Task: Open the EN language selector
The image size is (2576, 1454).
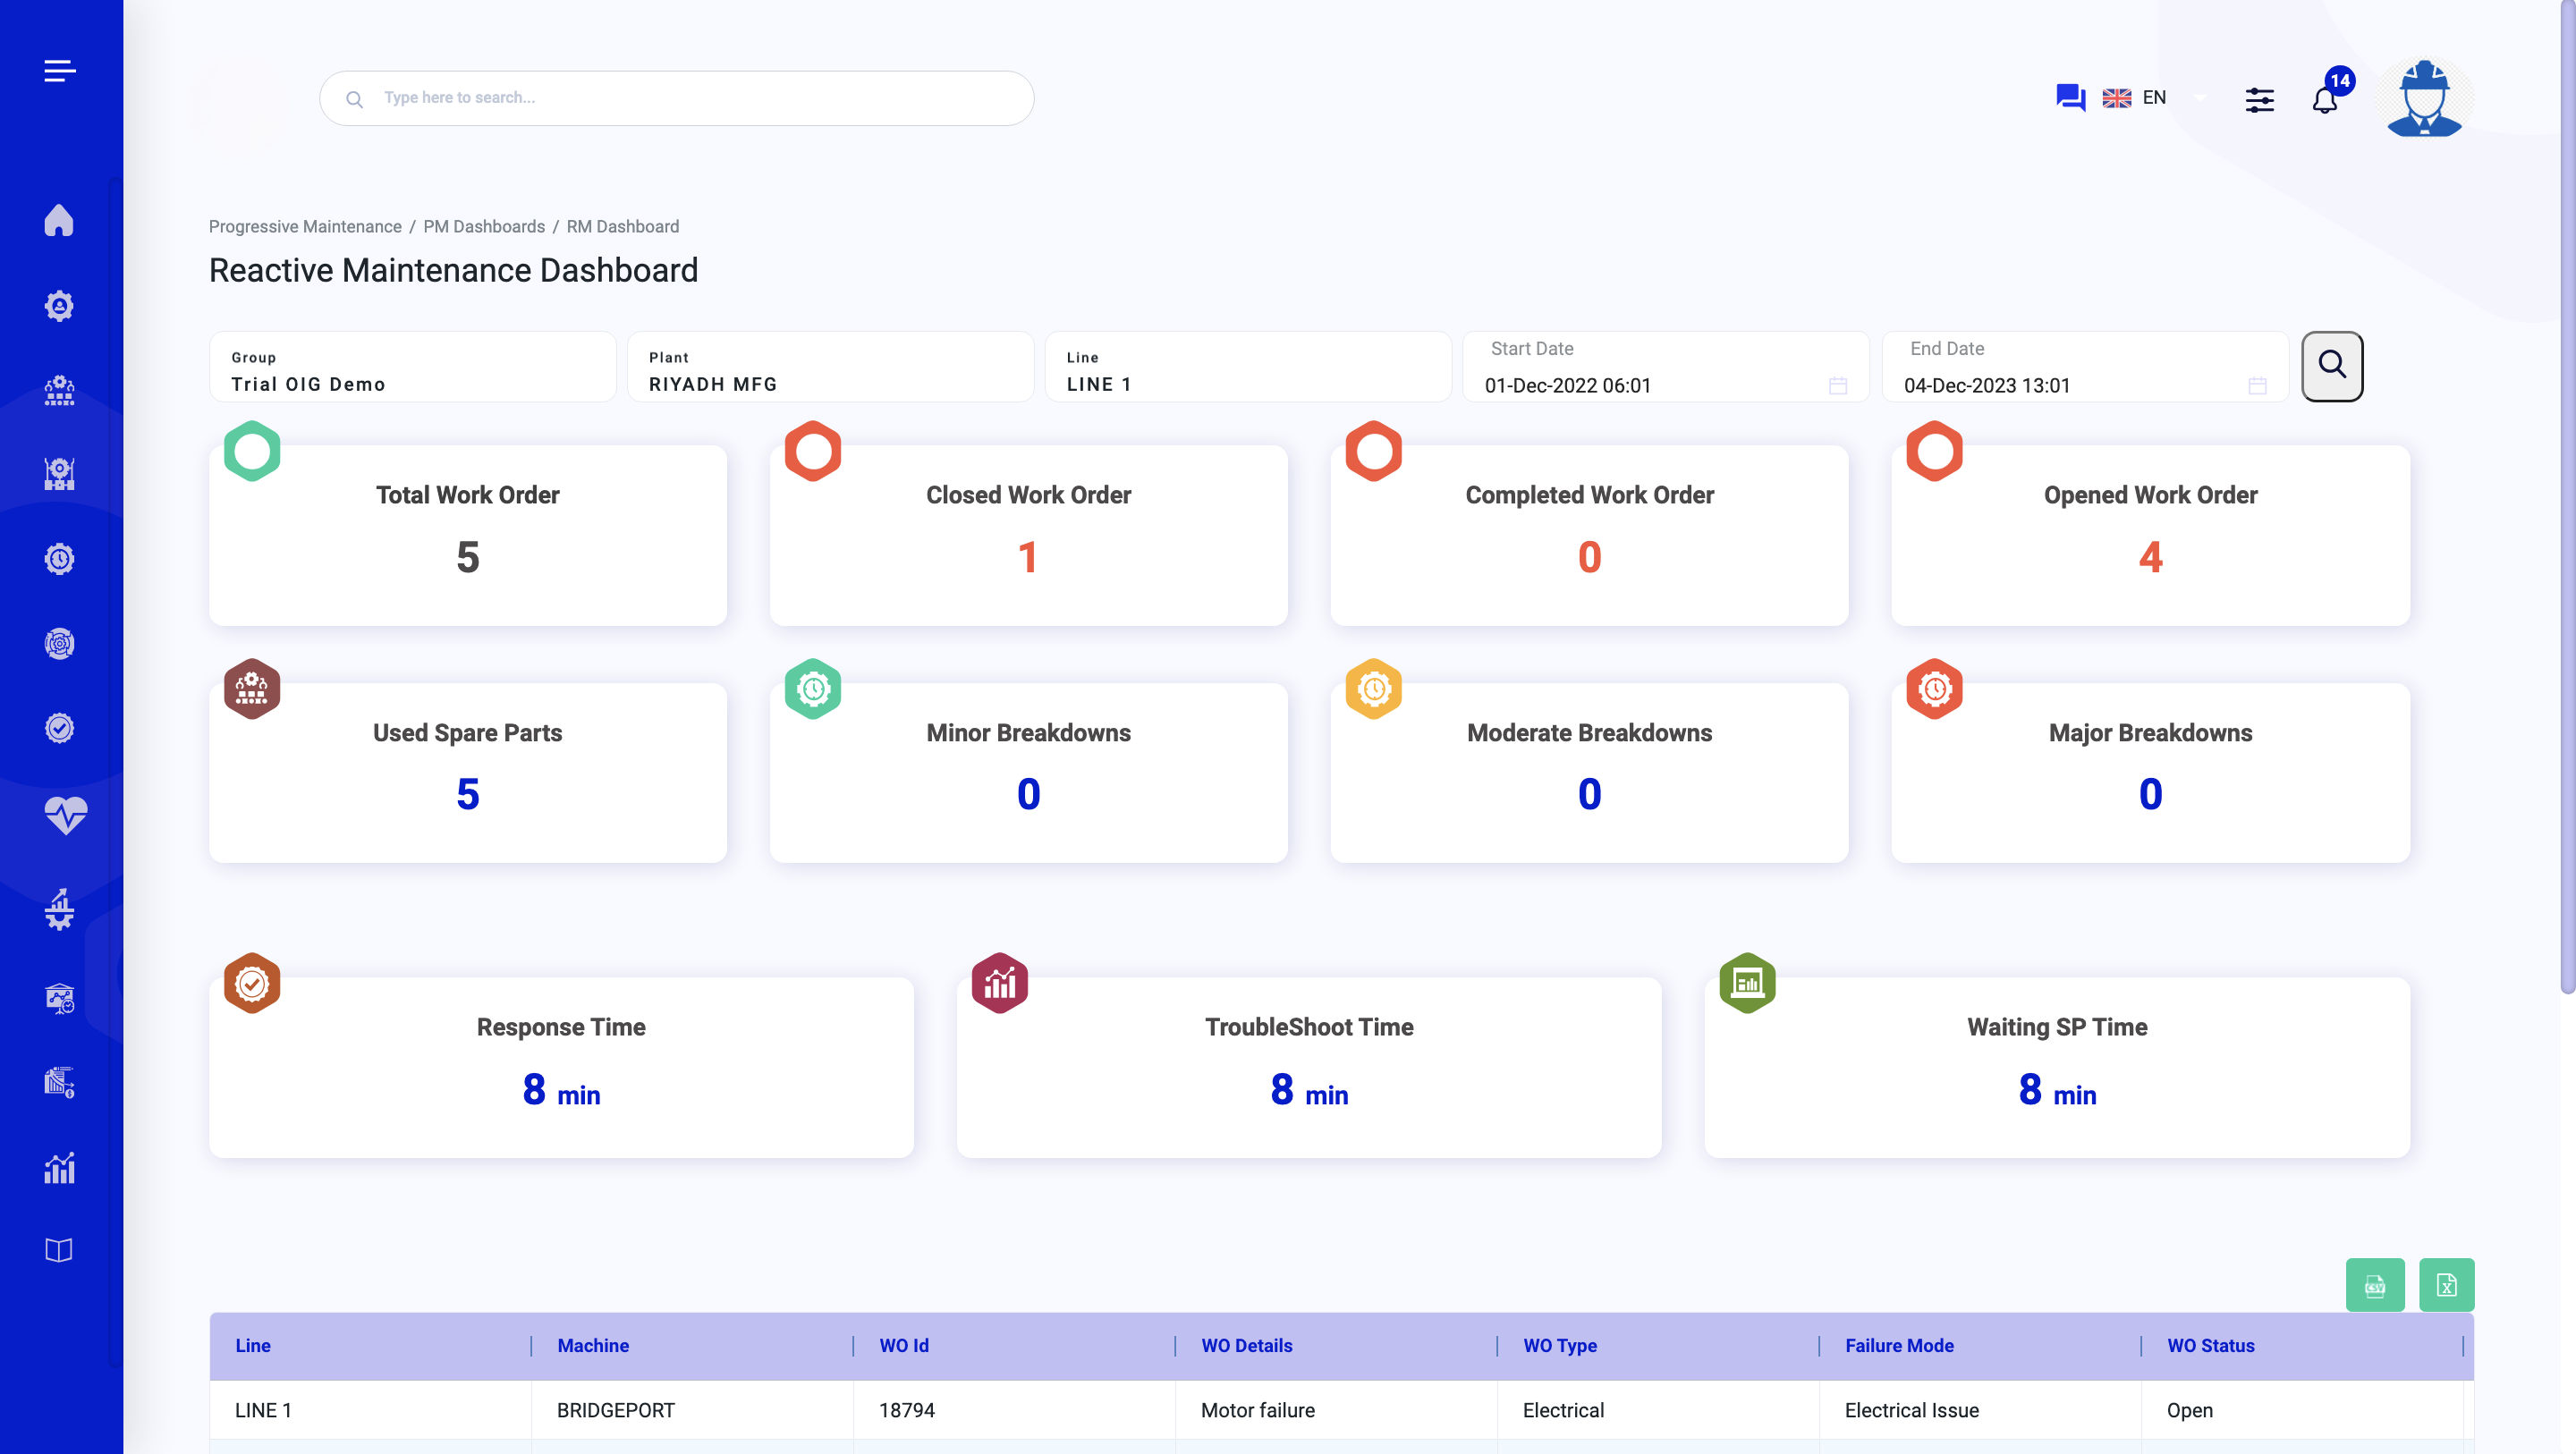Action: point(2154,98)
